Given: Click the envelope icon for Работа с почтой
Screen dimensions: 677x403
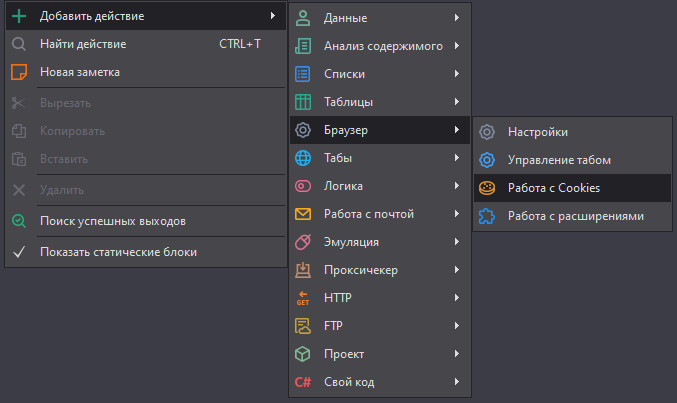Looking at the screenshot, I should pyautogui.click(x=303, y=214).
